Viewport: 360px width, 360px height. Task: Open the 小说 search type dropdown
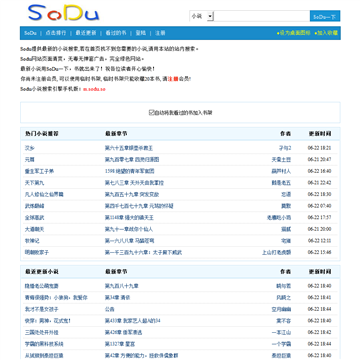(202, 16)
